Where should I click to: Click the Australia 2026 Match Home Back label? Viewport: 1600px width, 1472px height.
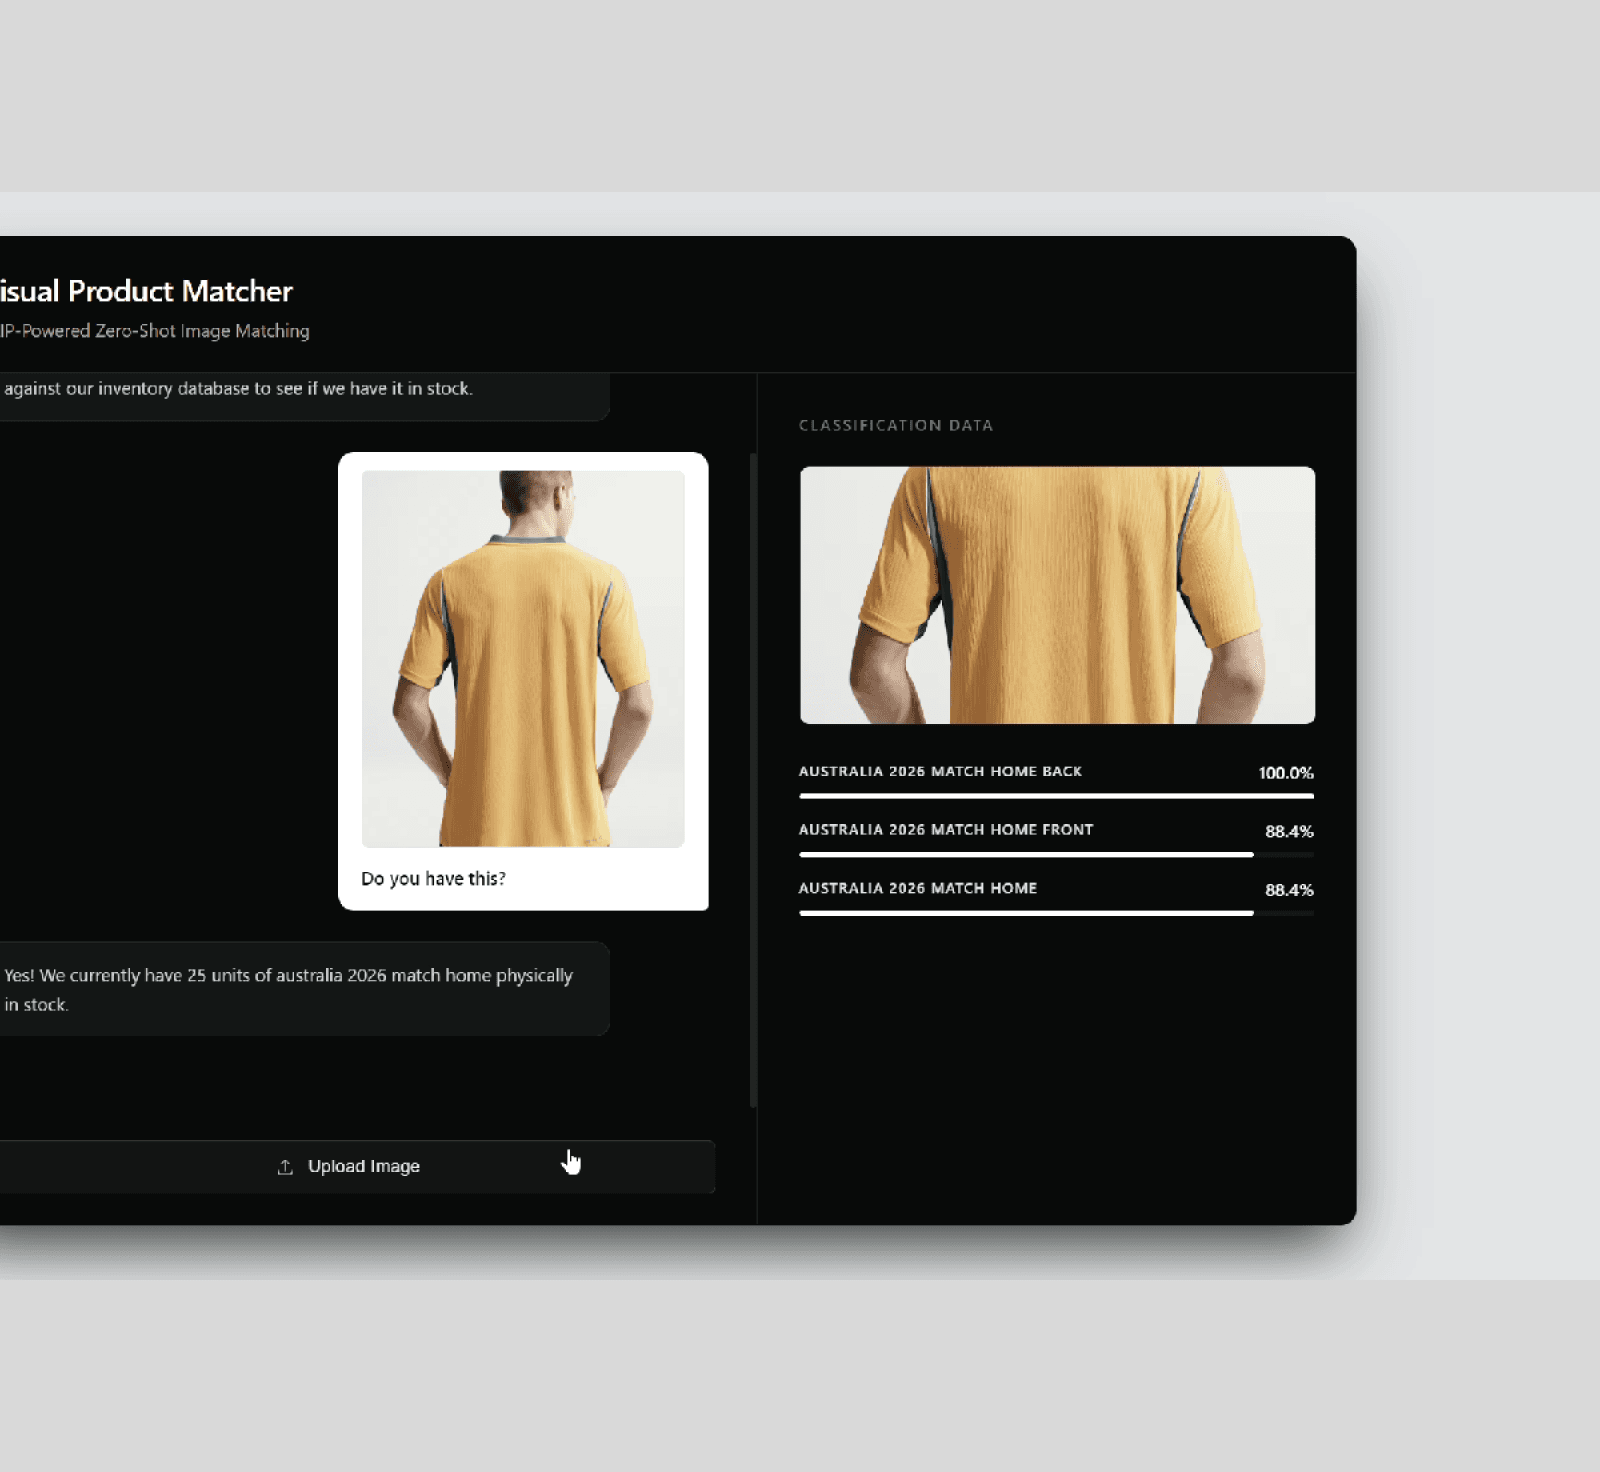coord(940,771)
